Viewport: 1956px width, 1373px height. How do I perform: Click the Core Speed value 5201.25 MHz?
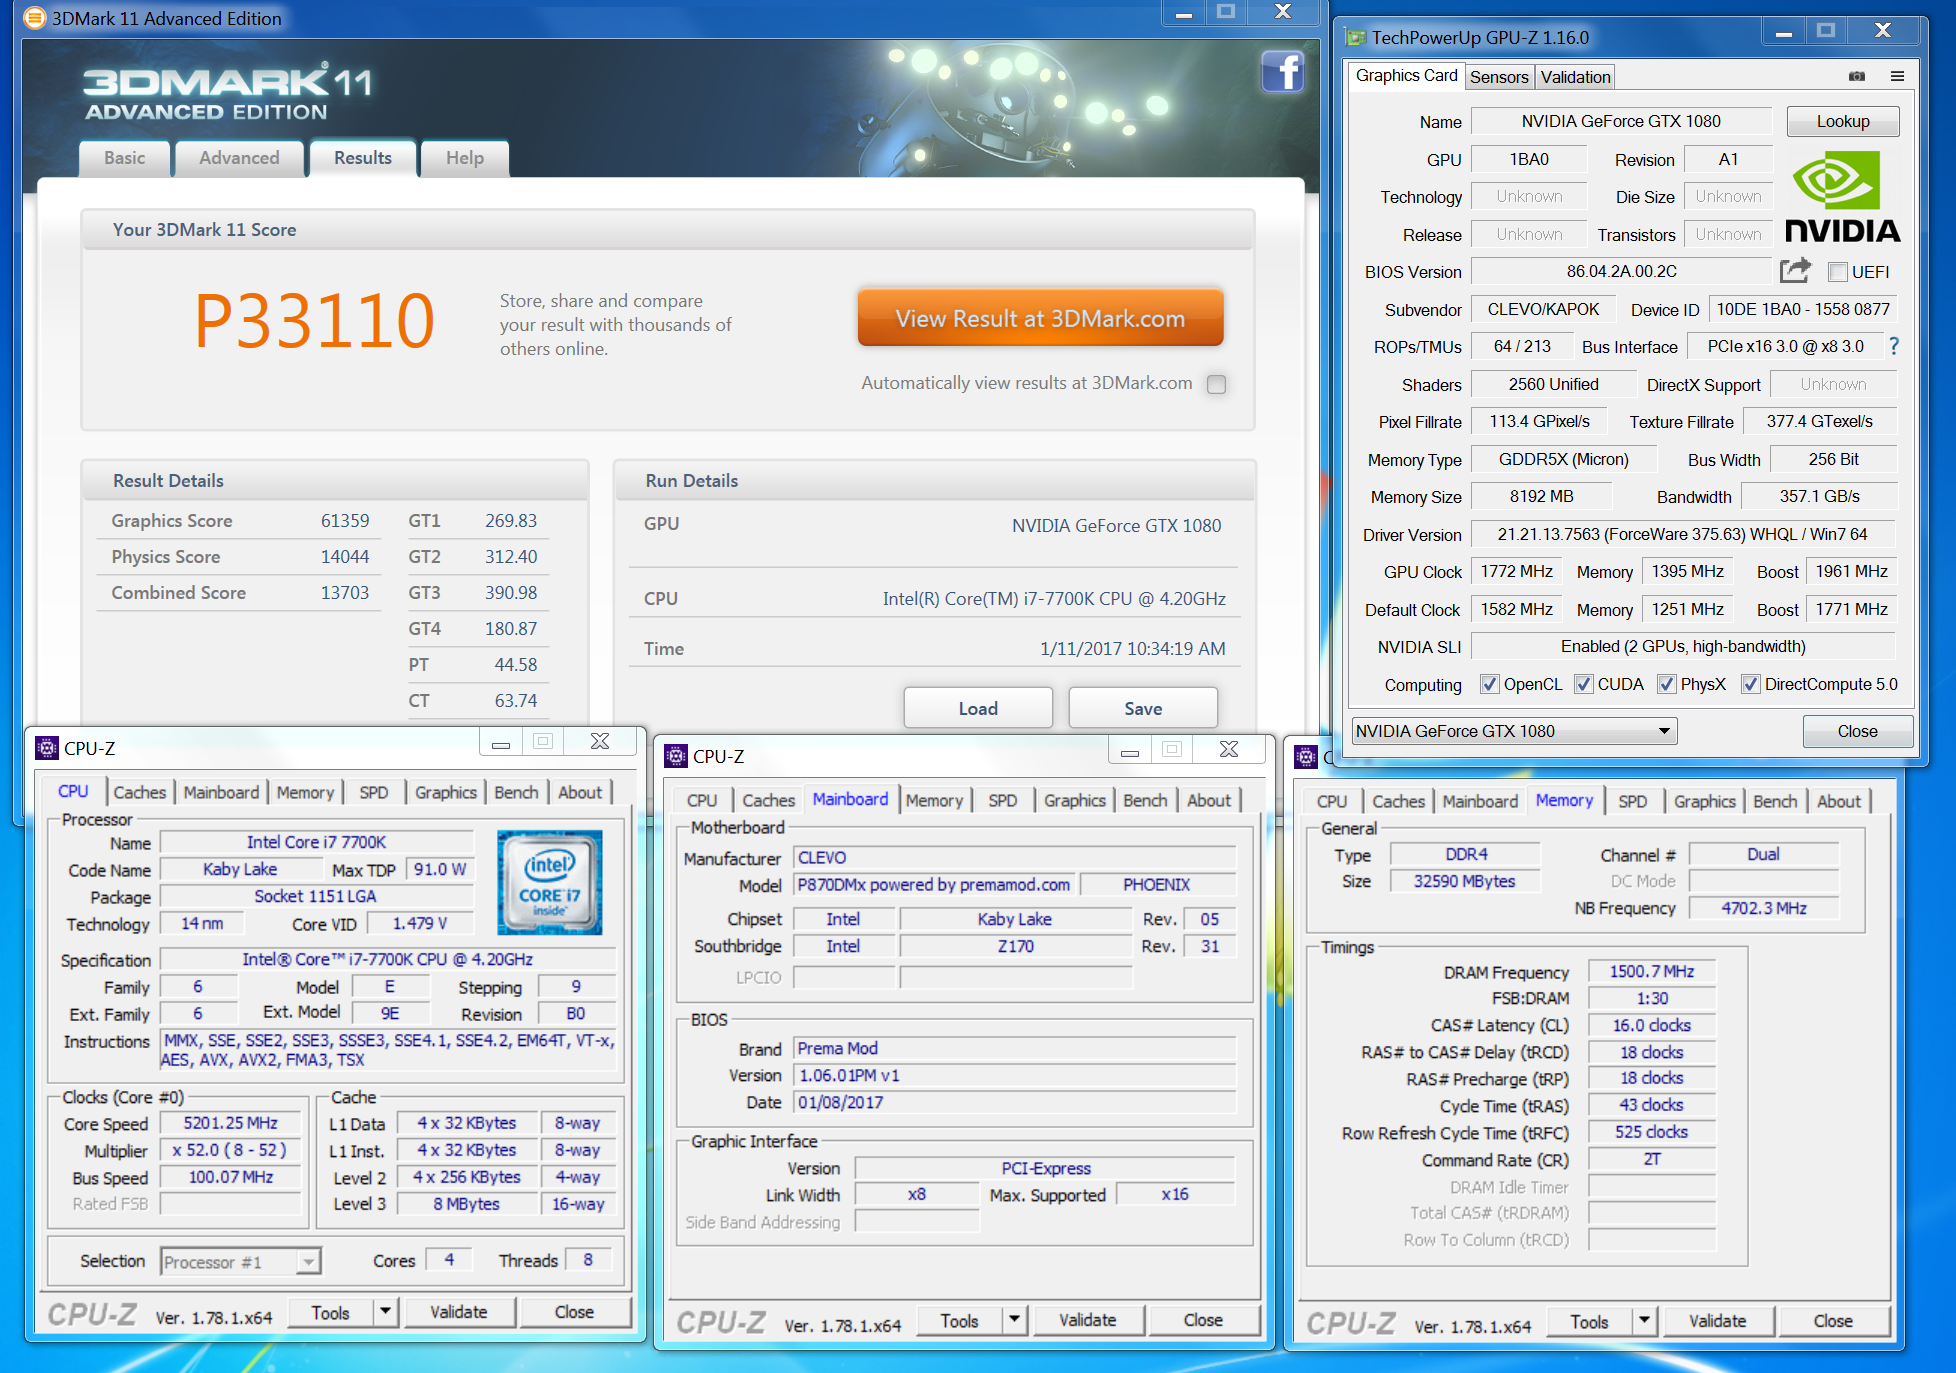[x=231, y=1123]
